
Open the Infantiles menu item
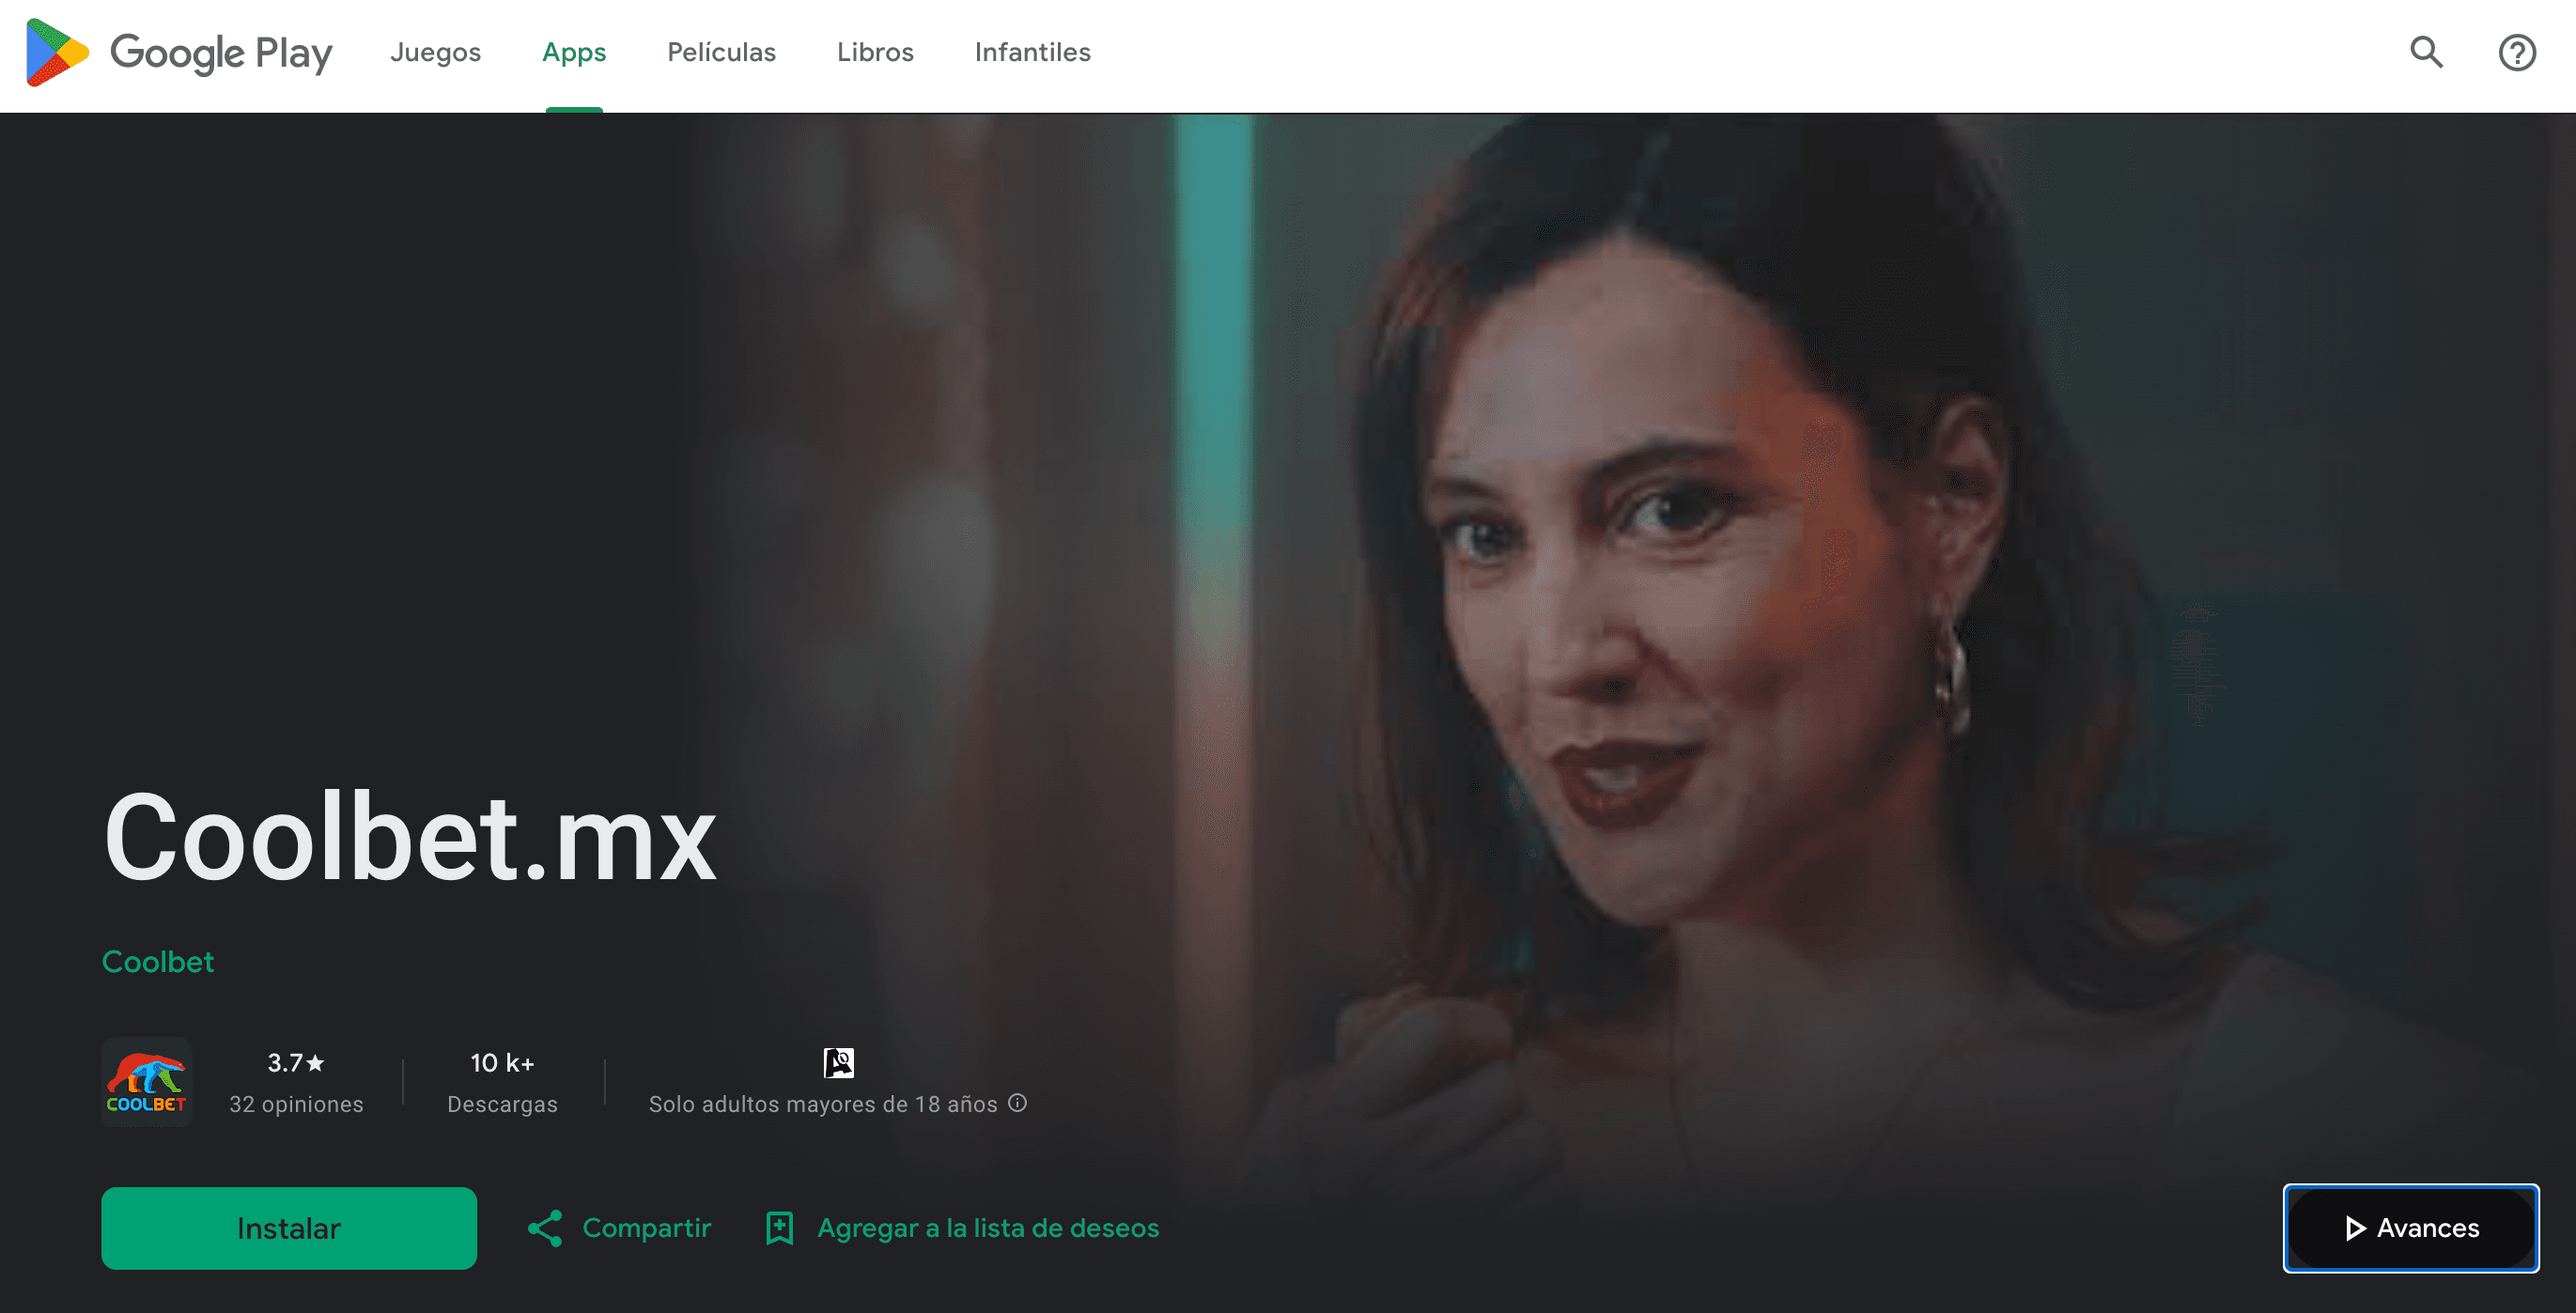coord(1033,54)
